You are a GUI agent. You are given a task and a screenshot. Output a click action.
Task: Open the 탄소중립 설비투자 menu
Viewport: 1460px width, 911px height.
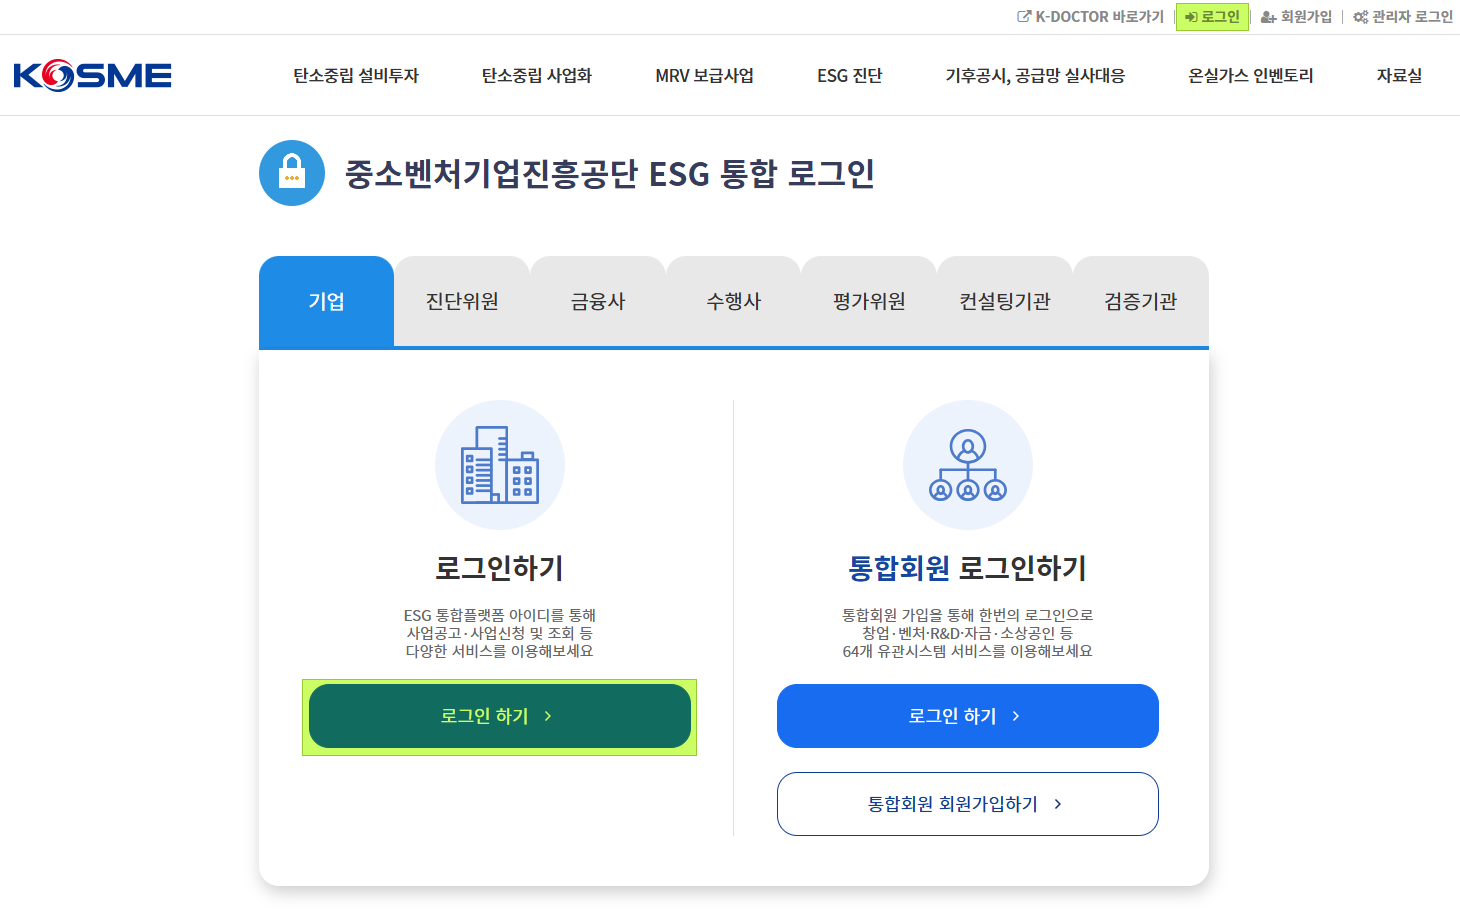[356, 76]
